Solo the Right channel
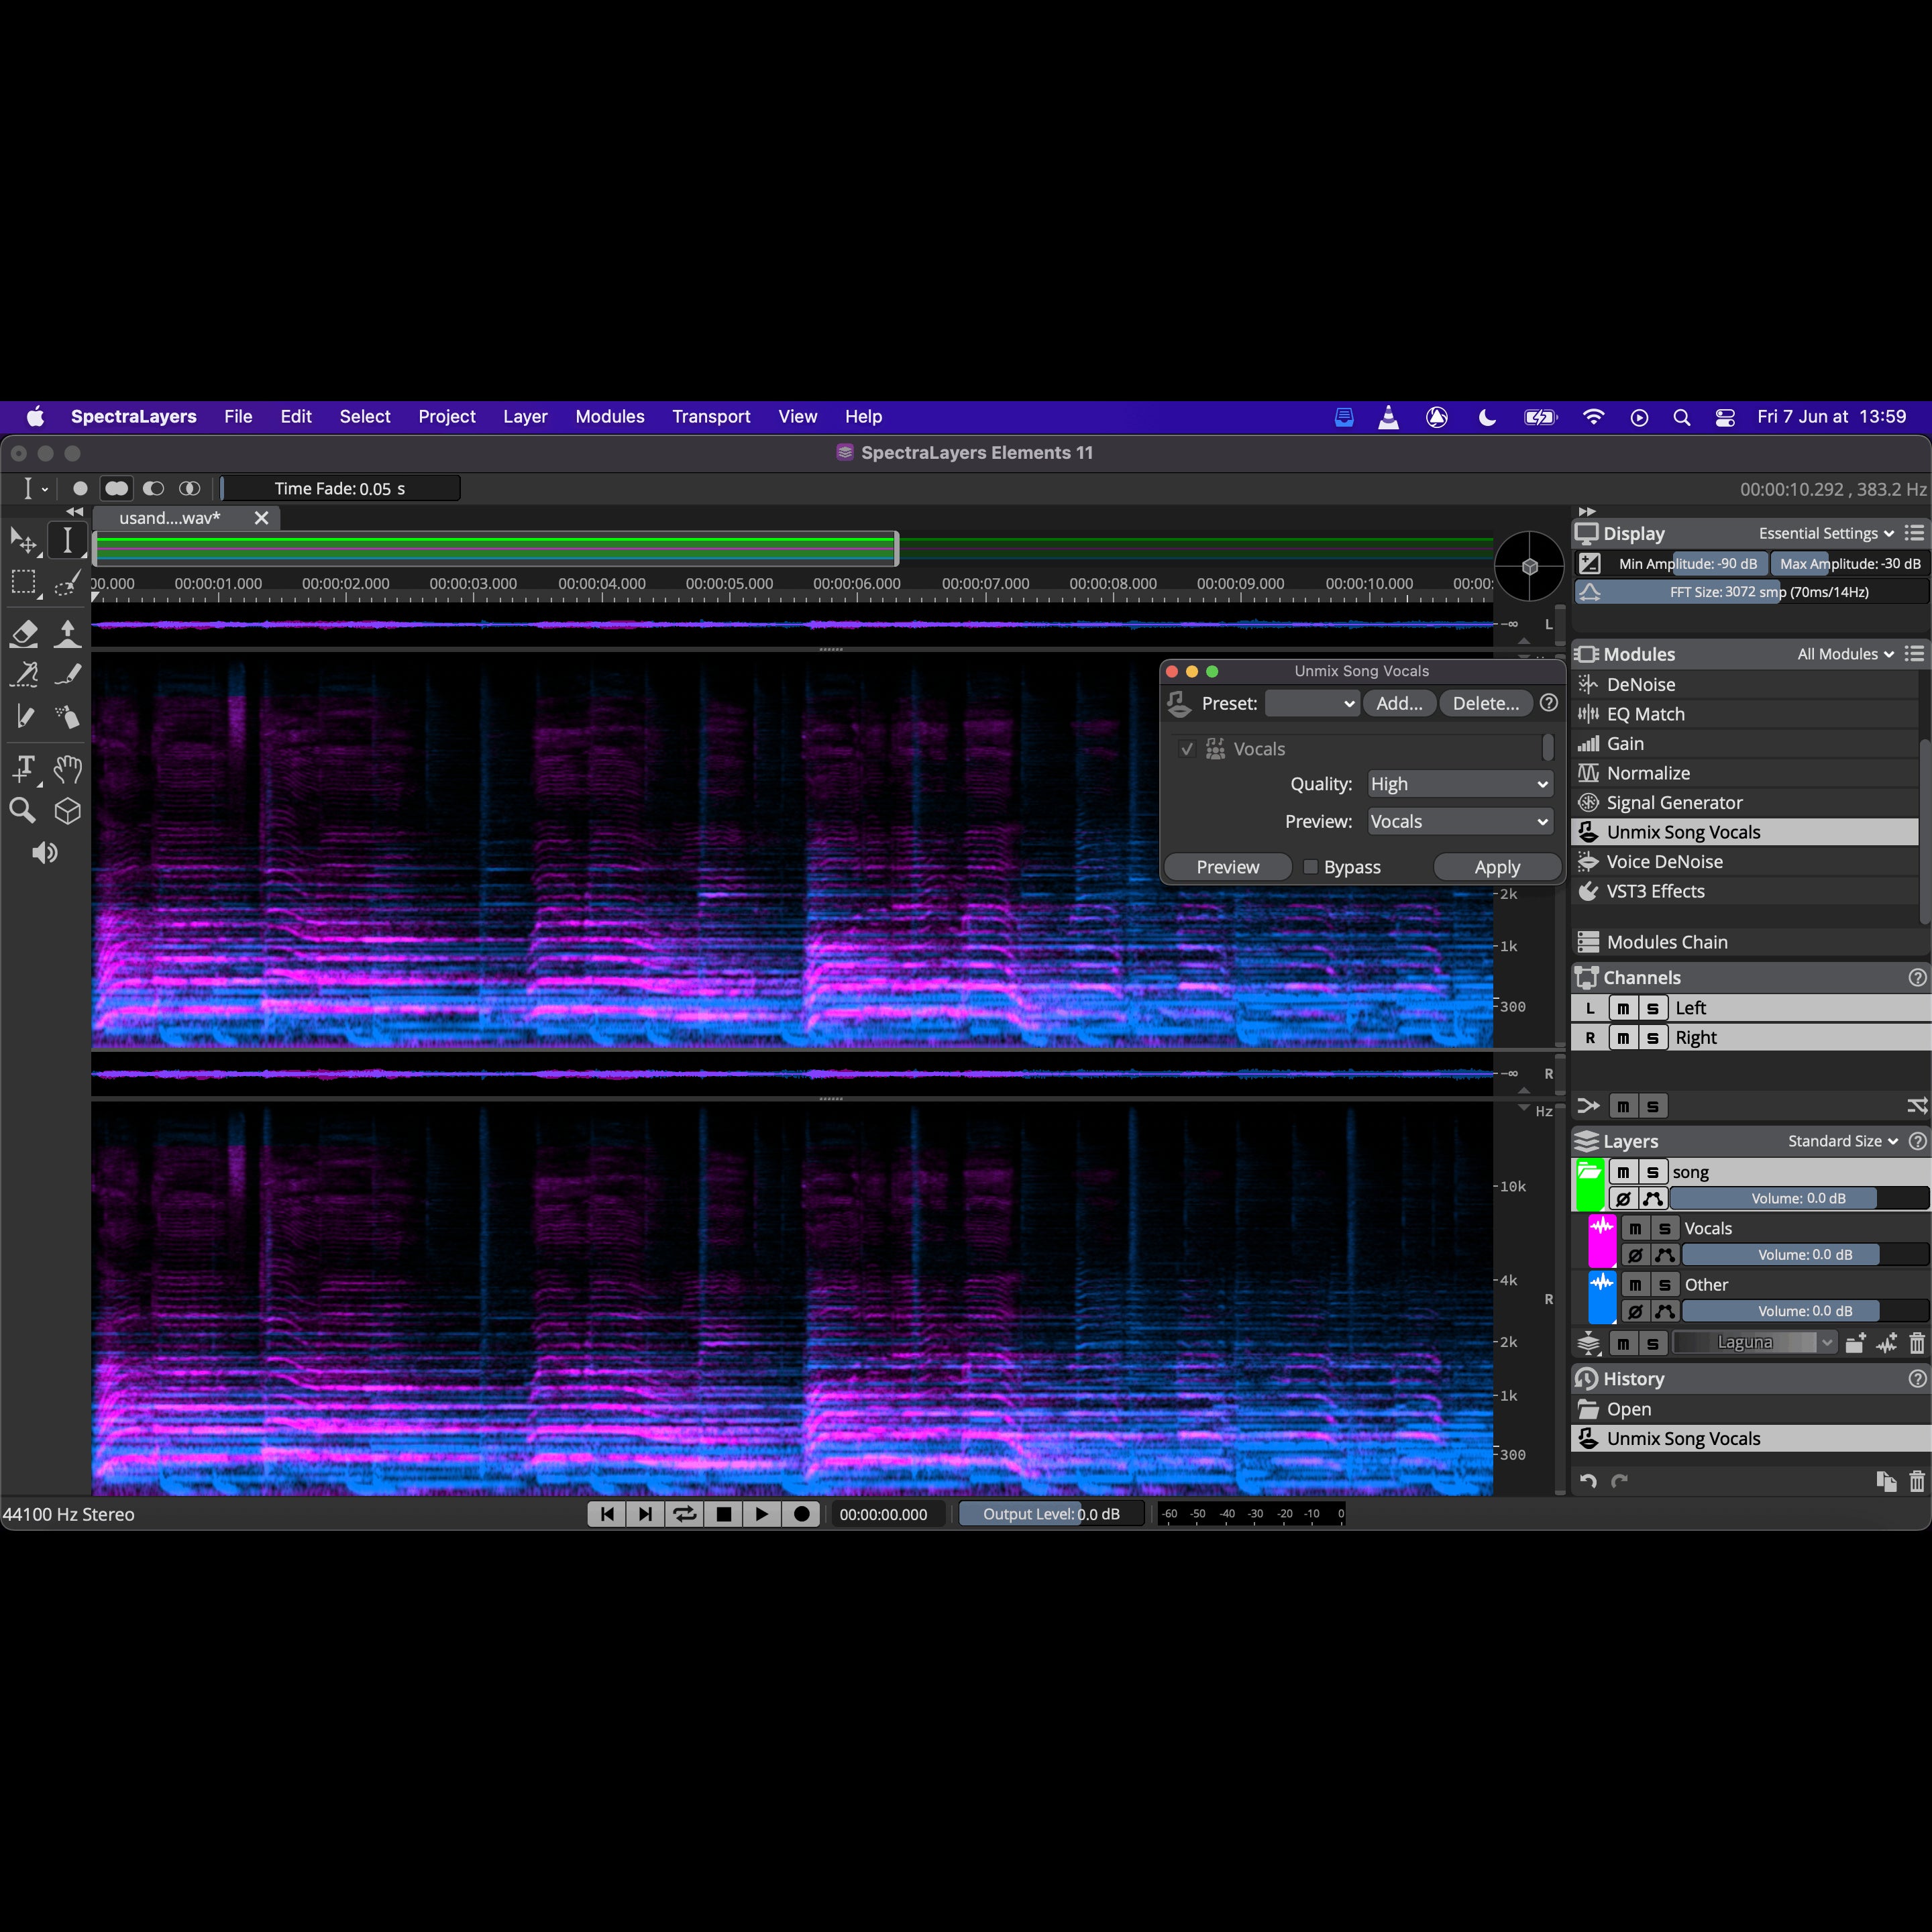1932x1932 pixels. coord(1652,1038)
